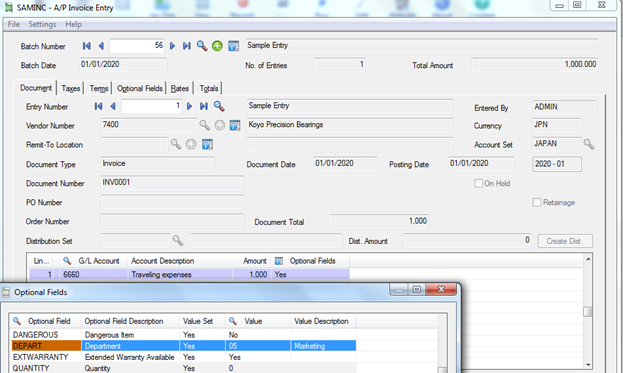Viewport: 623px width, 373px height.
Task: Click the Posting Date field
Action: (481, 164)
